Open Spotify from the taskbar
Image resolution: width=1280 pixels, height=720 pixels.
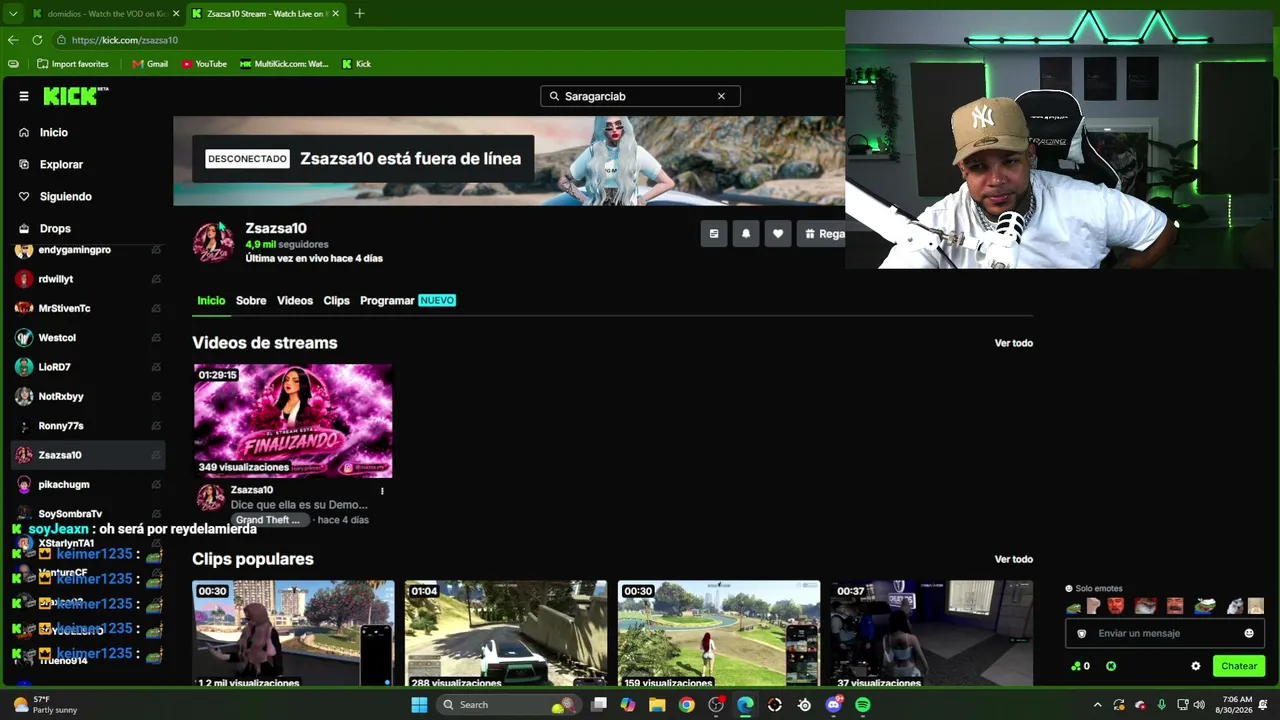click(862, 705)
